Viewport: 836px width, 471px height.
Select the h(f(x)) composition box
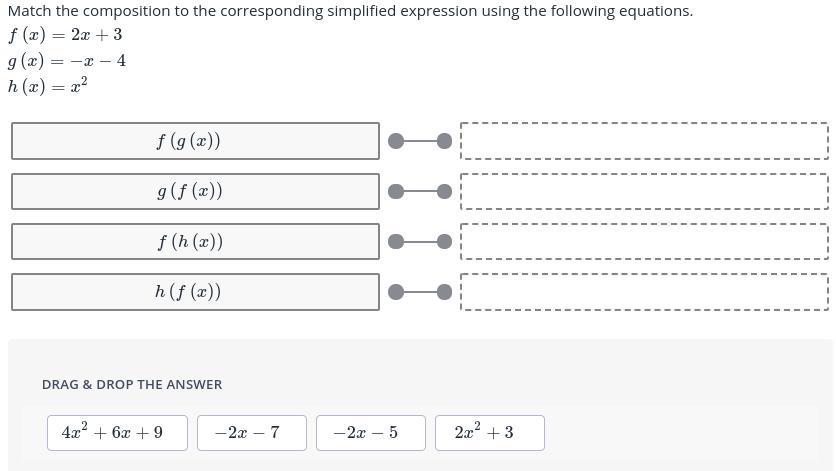[195, 292]
